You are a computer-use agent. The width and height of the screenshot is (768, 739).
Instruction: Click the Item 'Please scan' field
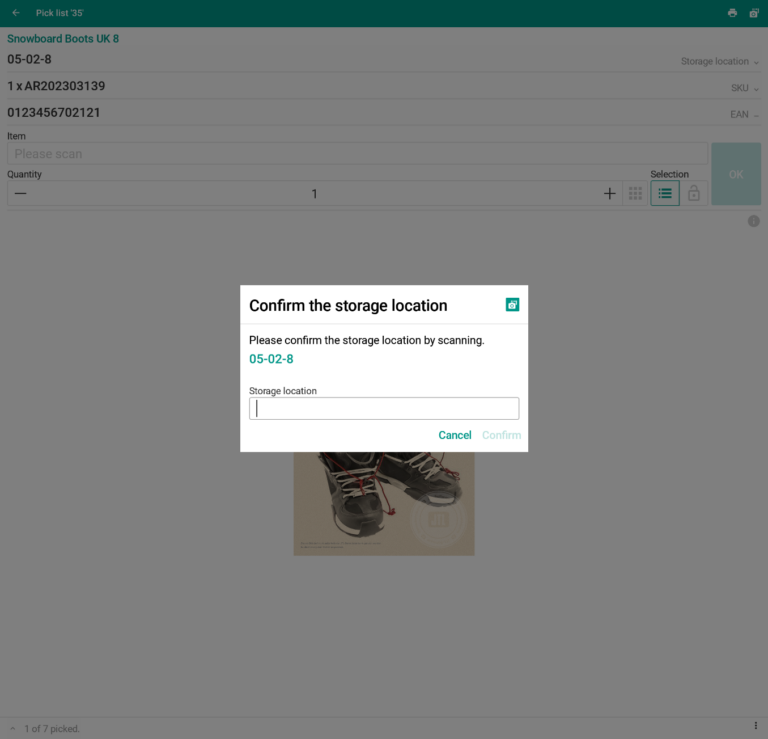356,154
